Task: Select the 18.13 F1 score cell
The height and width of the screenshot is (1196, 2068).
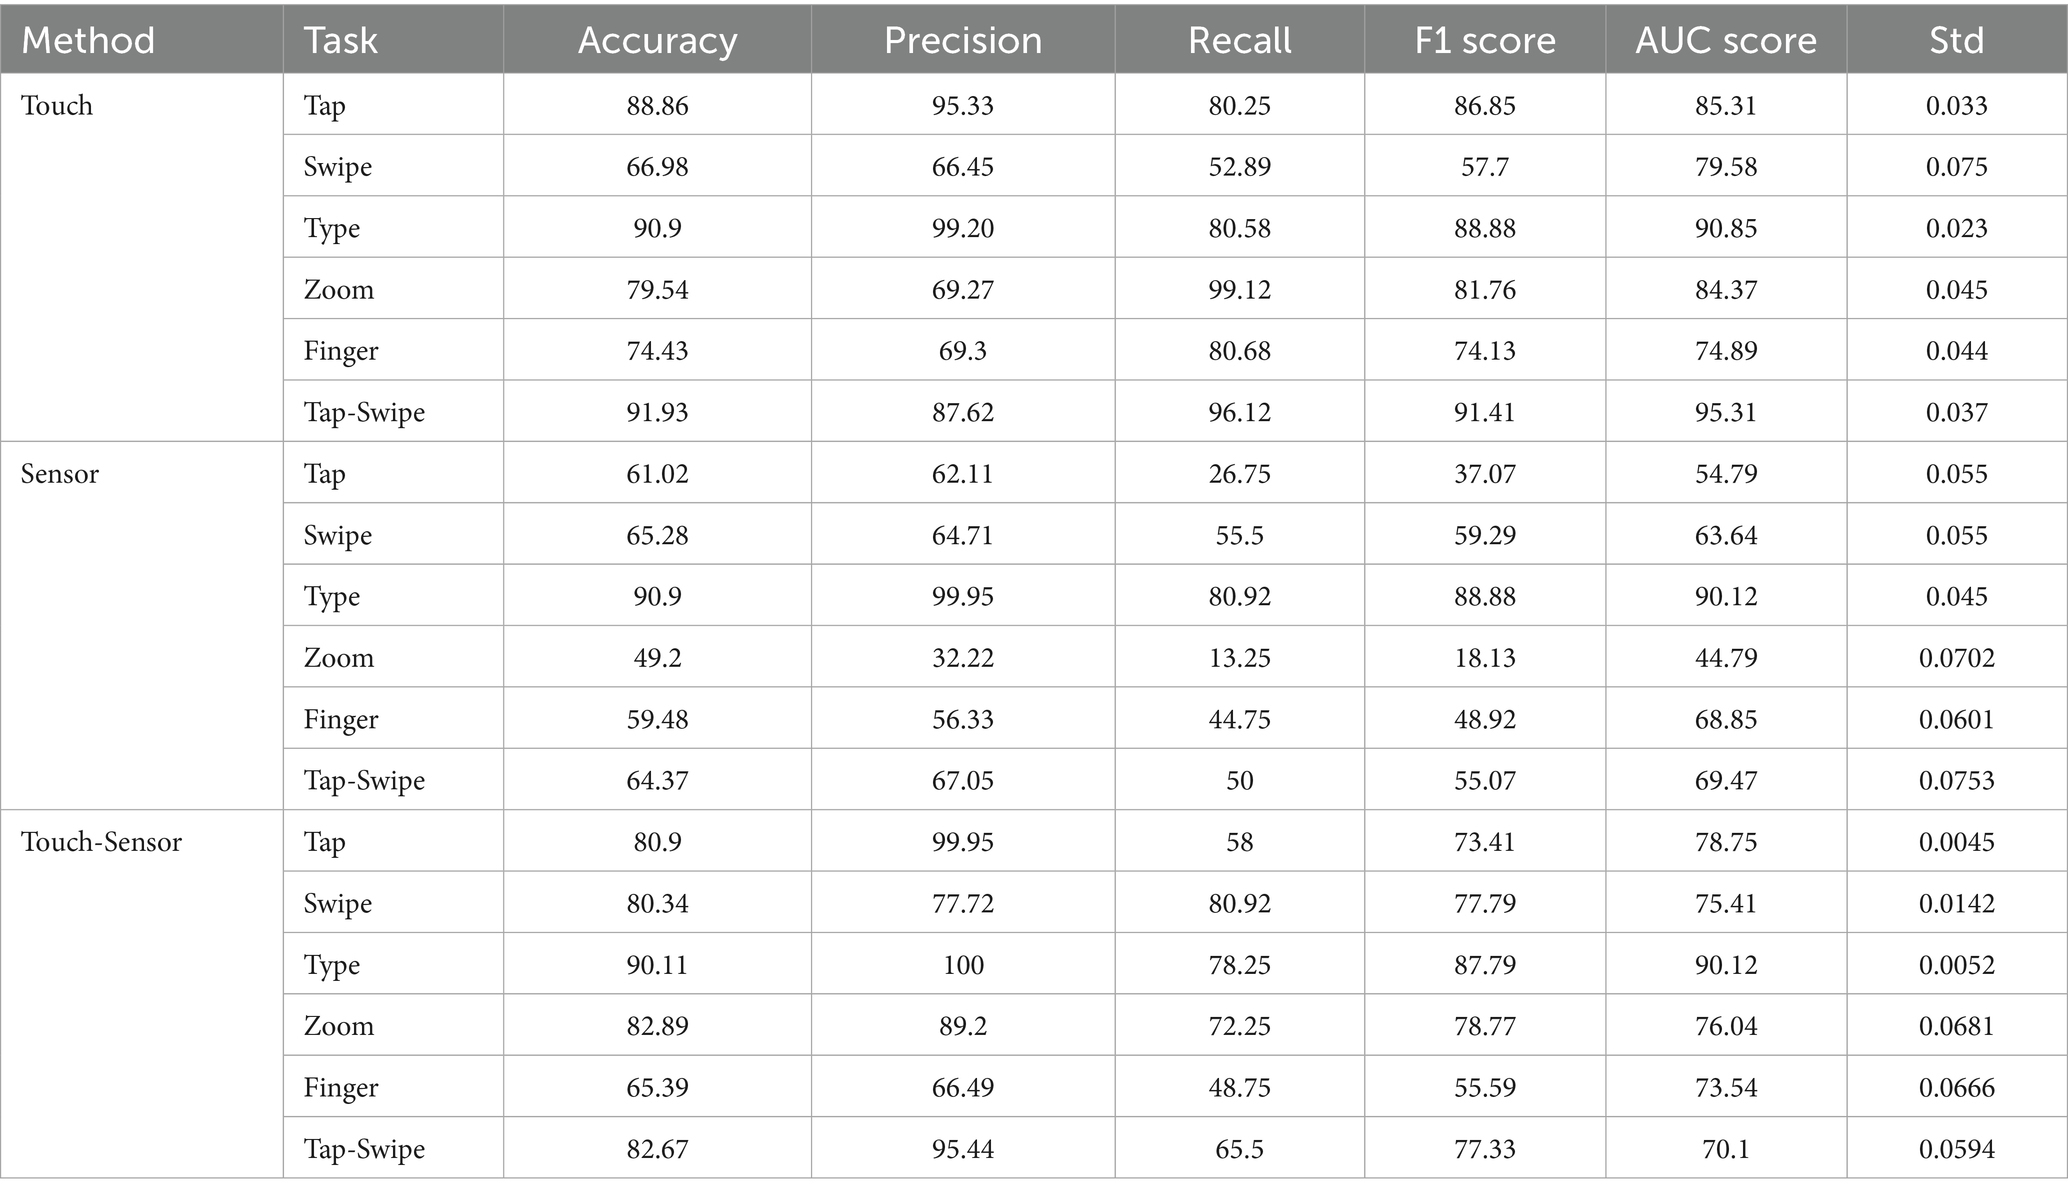Action: point(1485,657)
